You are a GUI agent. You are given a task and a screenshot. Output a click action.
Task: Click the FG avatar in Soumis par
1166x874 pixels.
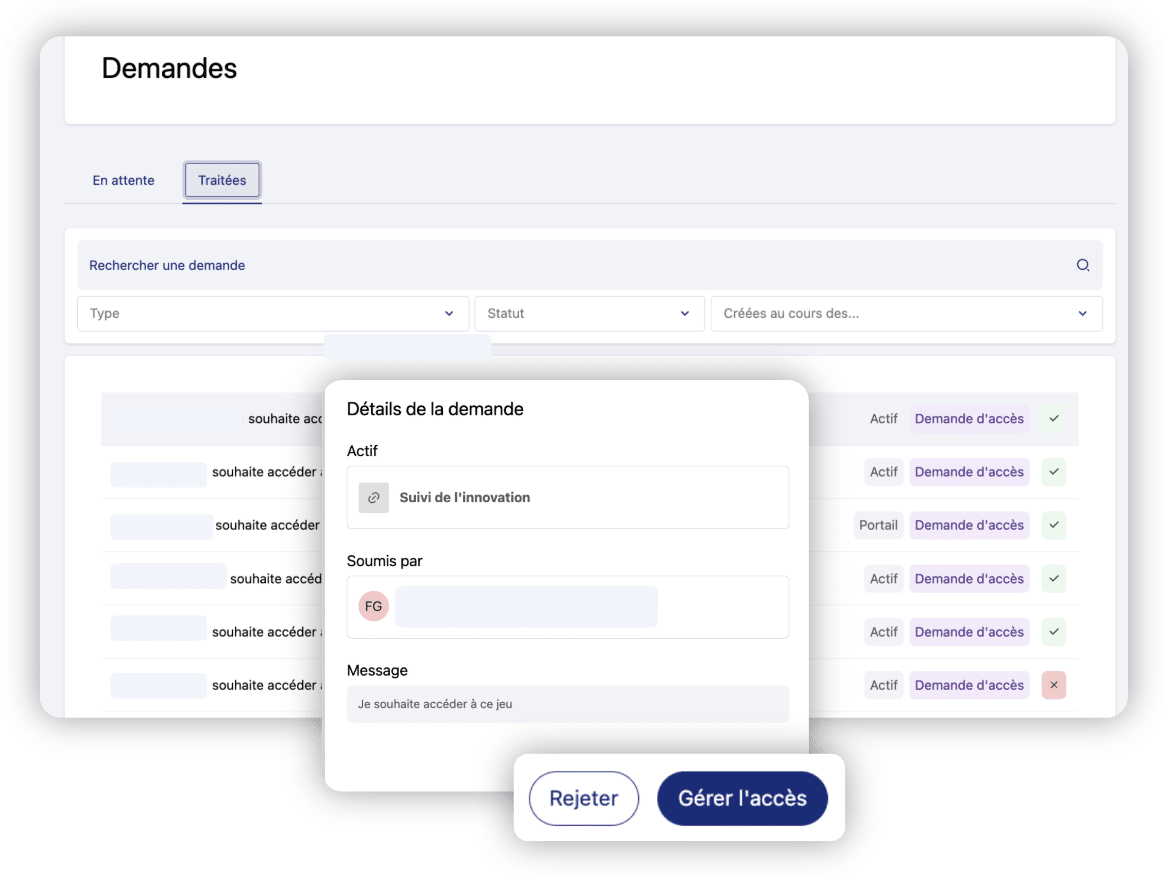click(373, 606)
